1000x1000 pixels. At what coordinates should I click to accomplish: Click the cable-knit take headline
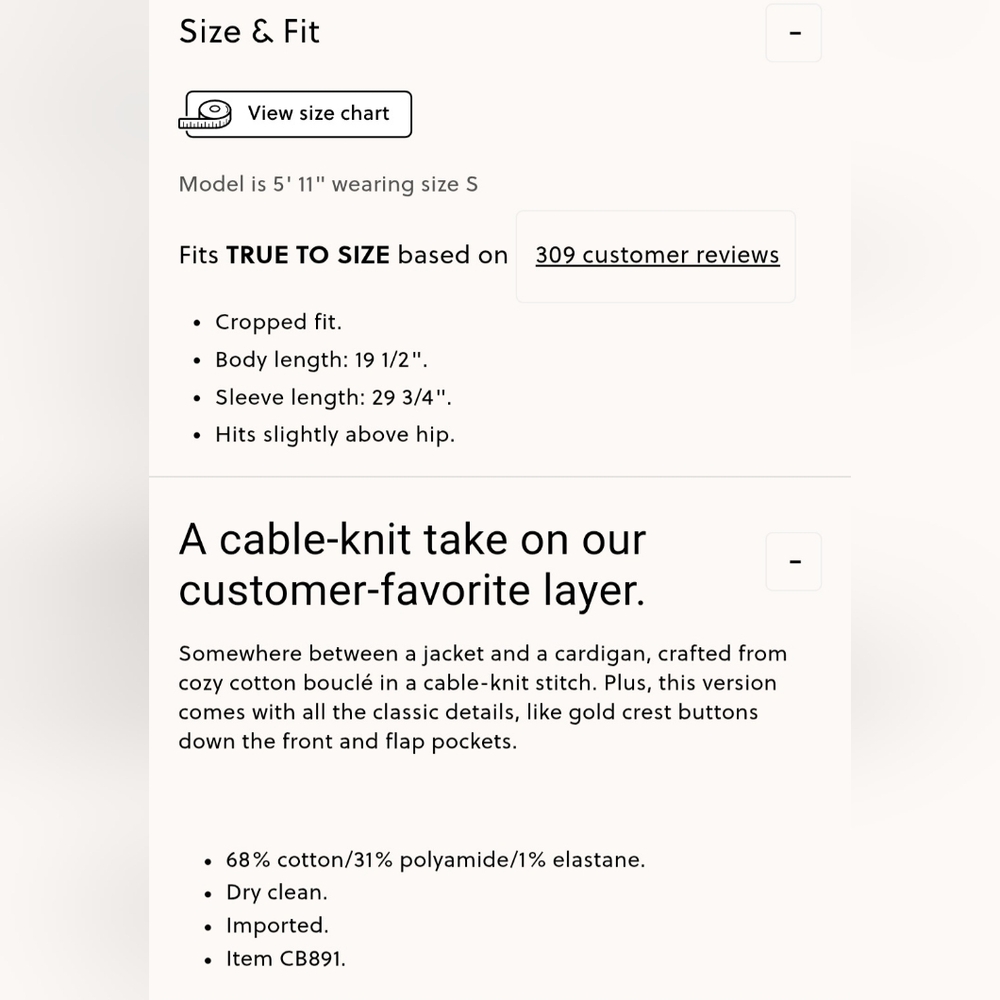pos(412,565)
